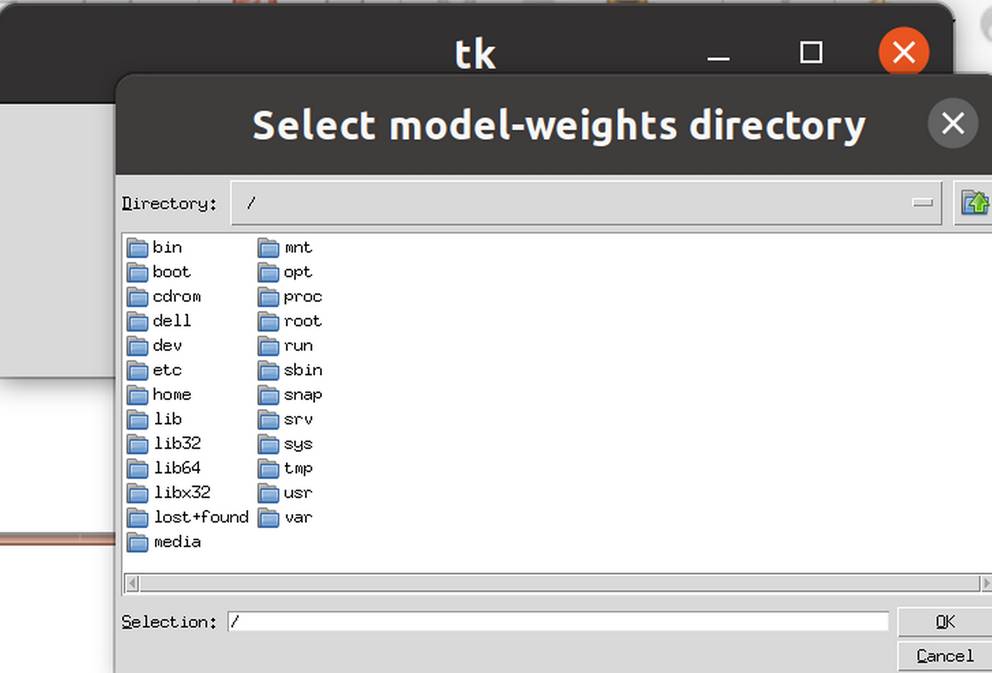This screenshot has width=992, height=673.
Task: Click the horizontal scrollbar left arrow
Action: click(x=132, y=583)
